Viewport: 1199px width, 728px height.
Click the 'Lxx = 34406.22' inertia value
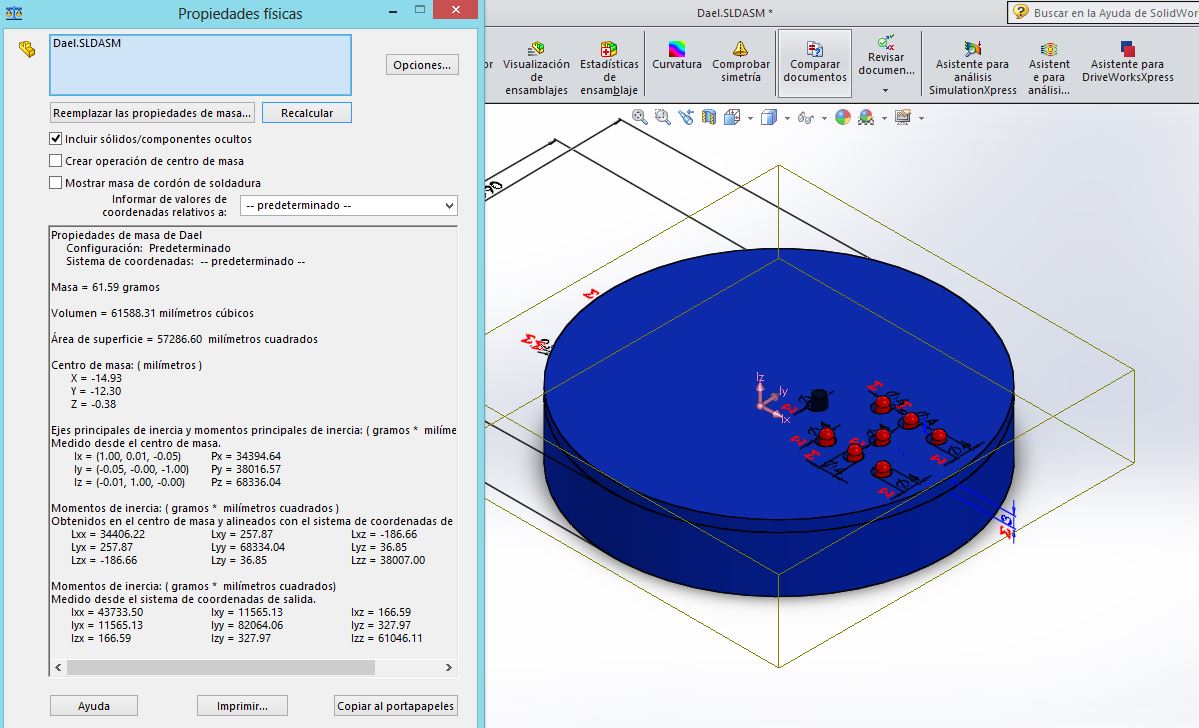[x=108, y=534]
